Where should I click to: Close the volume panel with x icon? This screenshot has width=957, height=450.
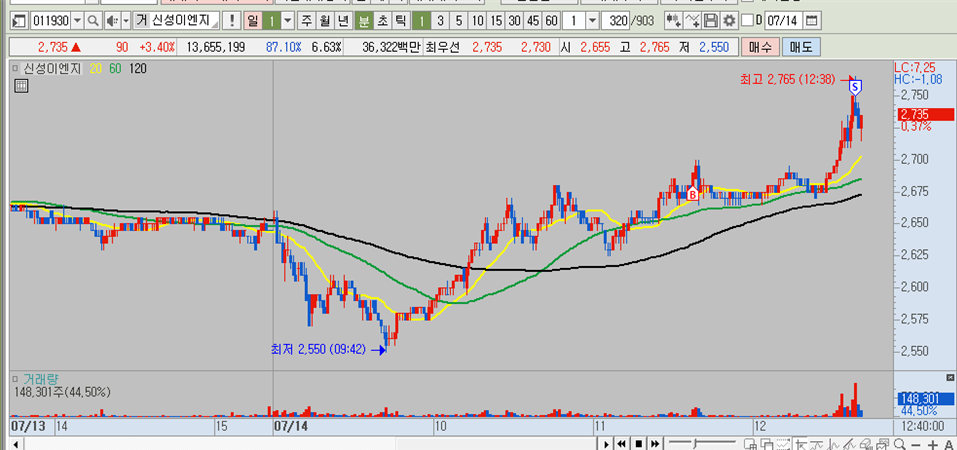[x=949, y=379]
